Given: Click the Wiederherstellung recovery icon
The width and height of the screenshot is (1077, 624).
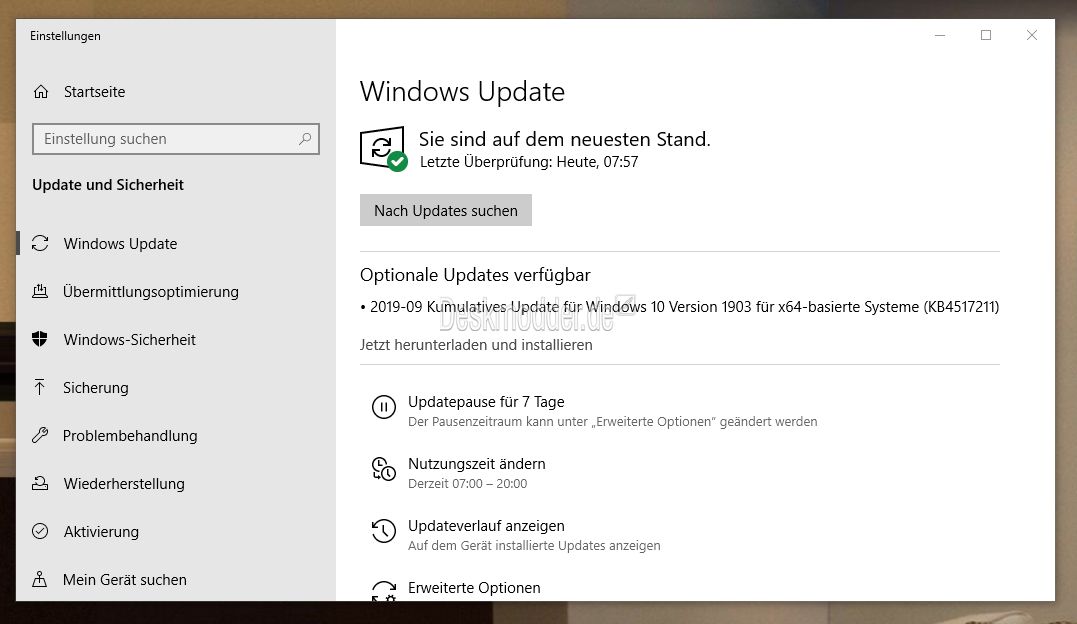Looking at the screenshot, I should point(40,483).
